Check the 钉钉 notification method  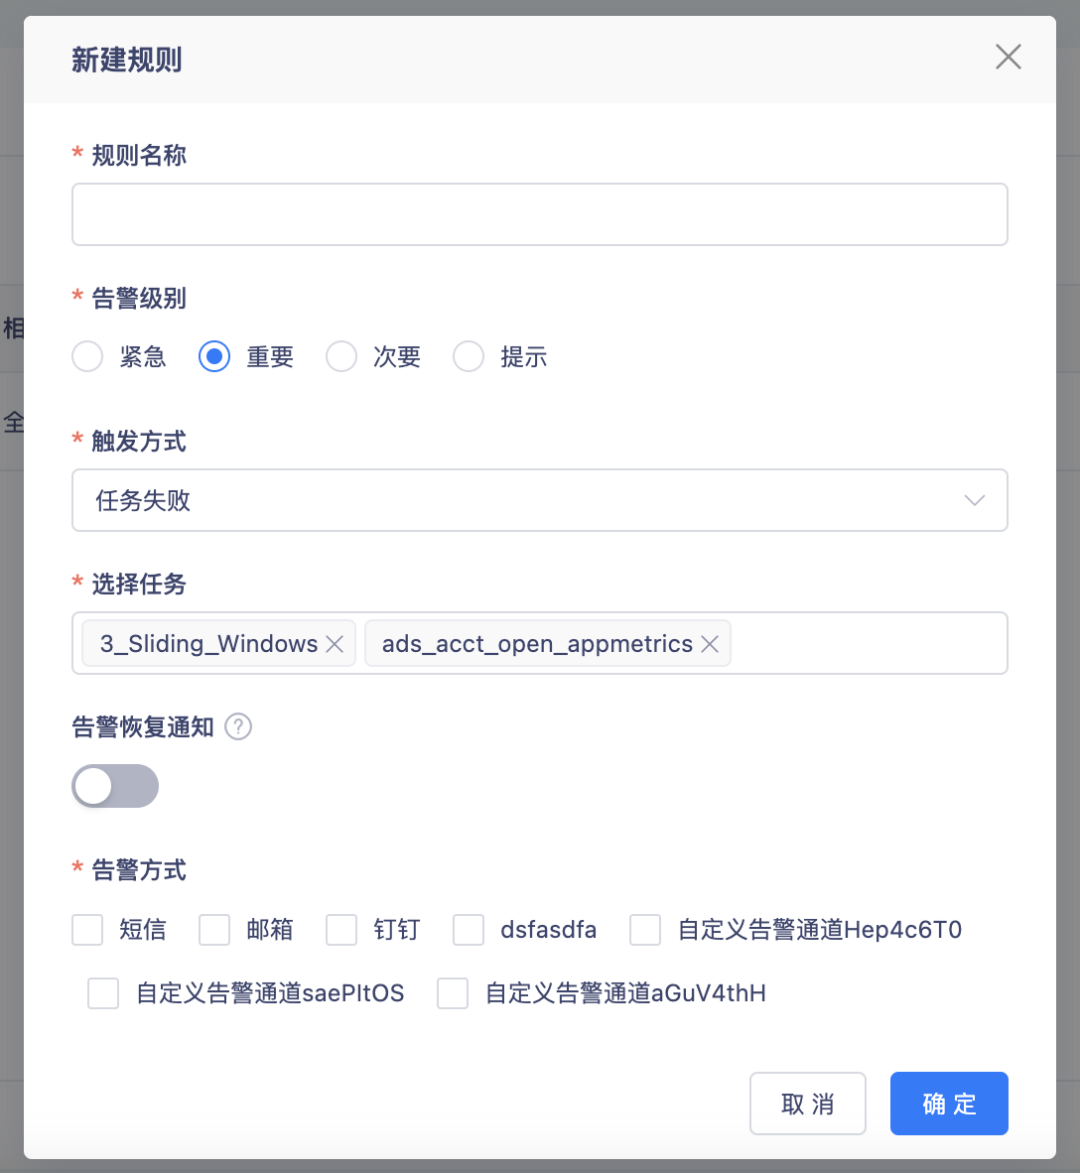(x=341, y=930)
